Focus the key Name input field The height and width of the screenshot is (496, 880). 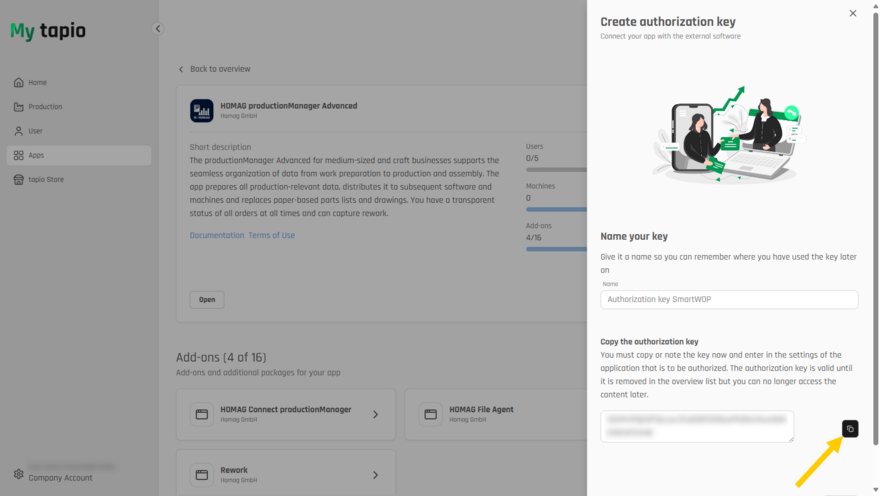point(729,300)
